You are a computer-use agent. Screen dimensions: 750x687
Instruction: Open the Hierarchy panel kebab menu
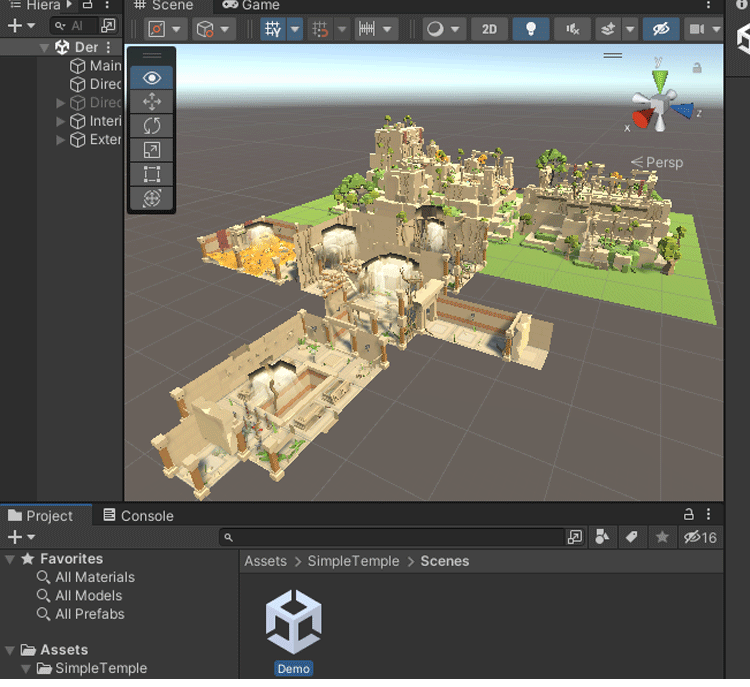[x=107, y=5]
